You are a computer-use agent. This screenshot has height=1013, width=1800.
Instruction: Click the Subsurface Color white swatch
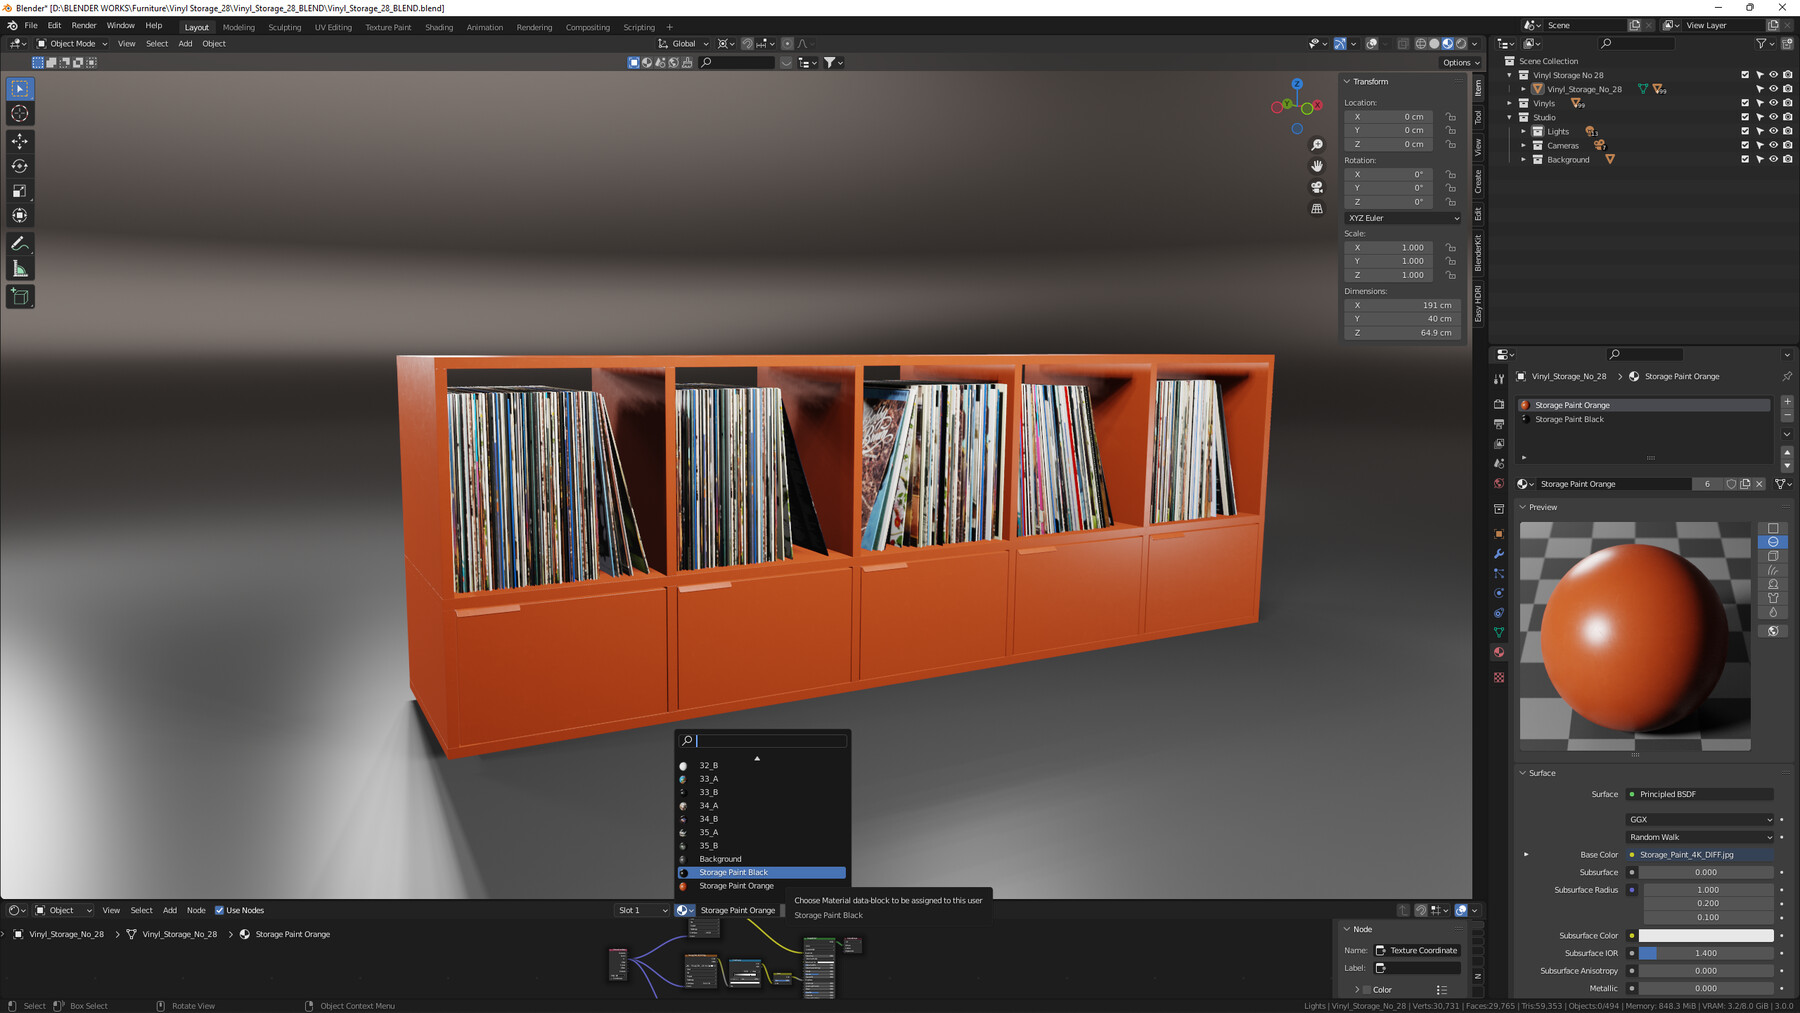pyautogui.click(x=1706, y=936)
